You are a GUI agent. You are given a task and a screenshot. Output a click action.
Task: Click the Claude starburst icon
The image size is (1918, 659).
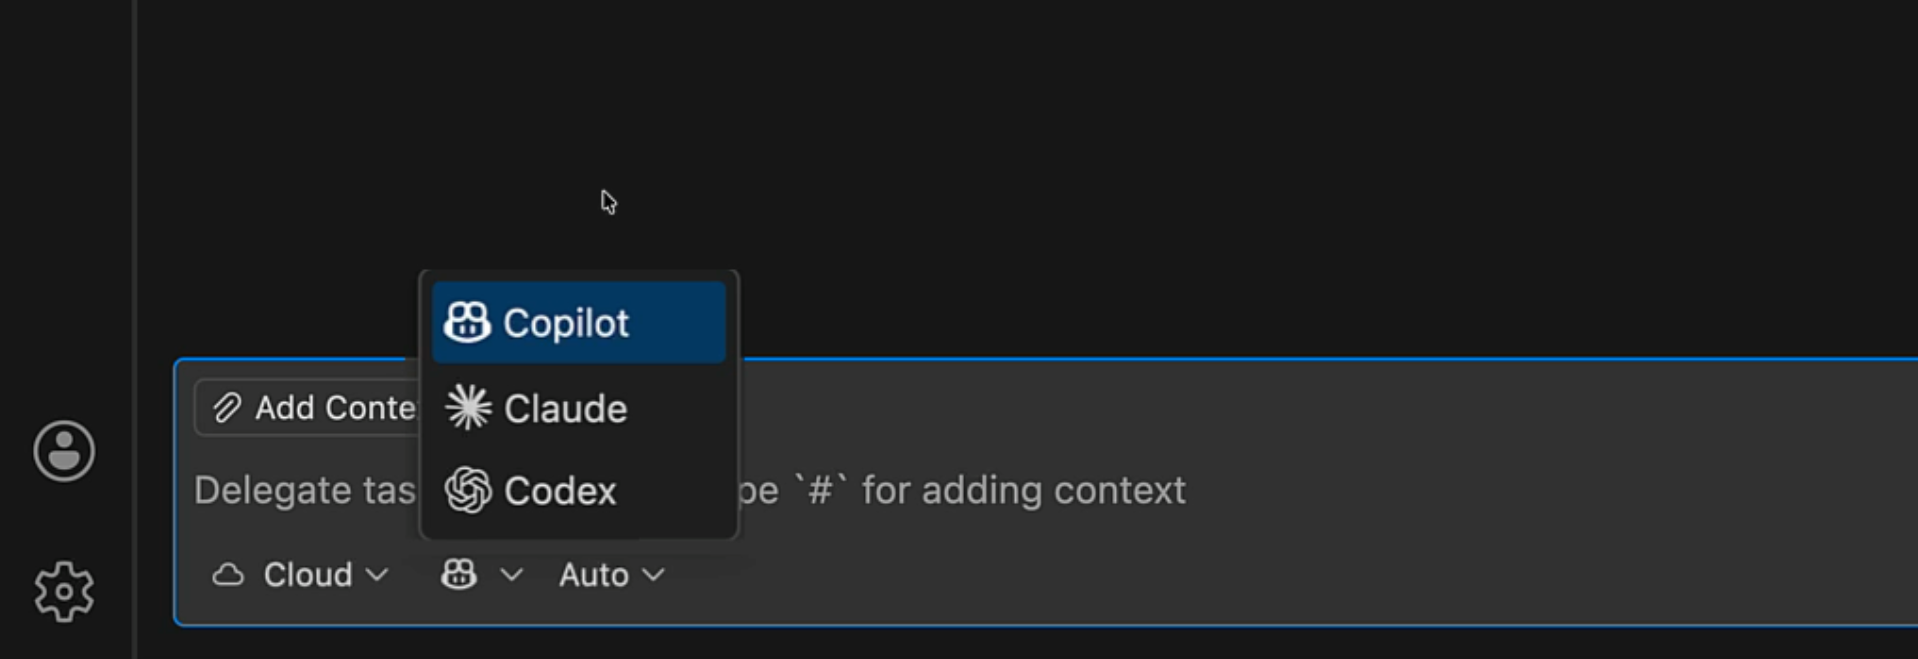(x=469, y=407)
